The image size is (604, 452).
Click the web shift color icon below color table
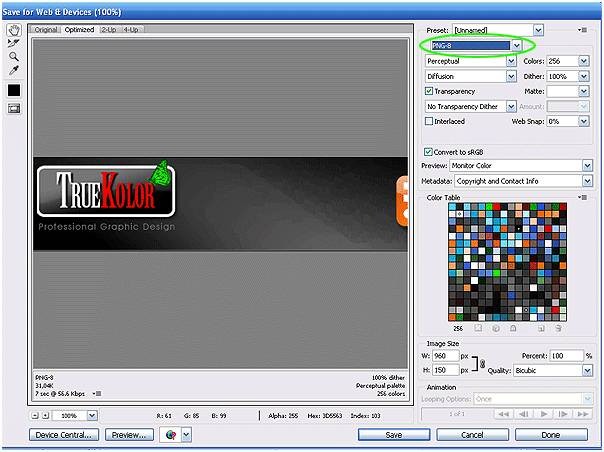[x=496, y=328]
